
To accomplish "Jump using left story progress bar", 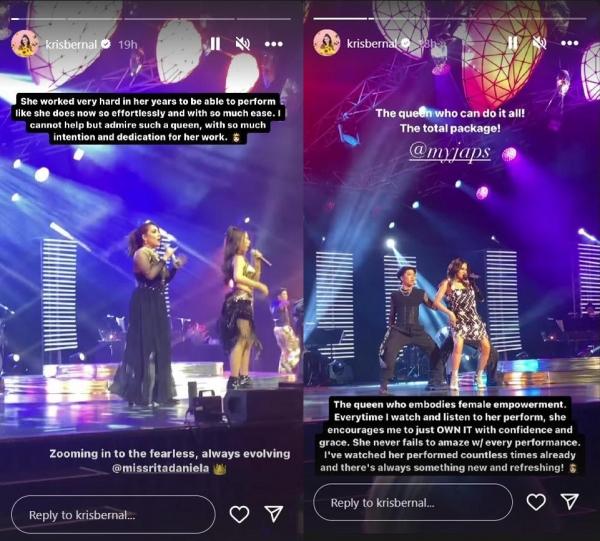I will click(x=151, y=18).
